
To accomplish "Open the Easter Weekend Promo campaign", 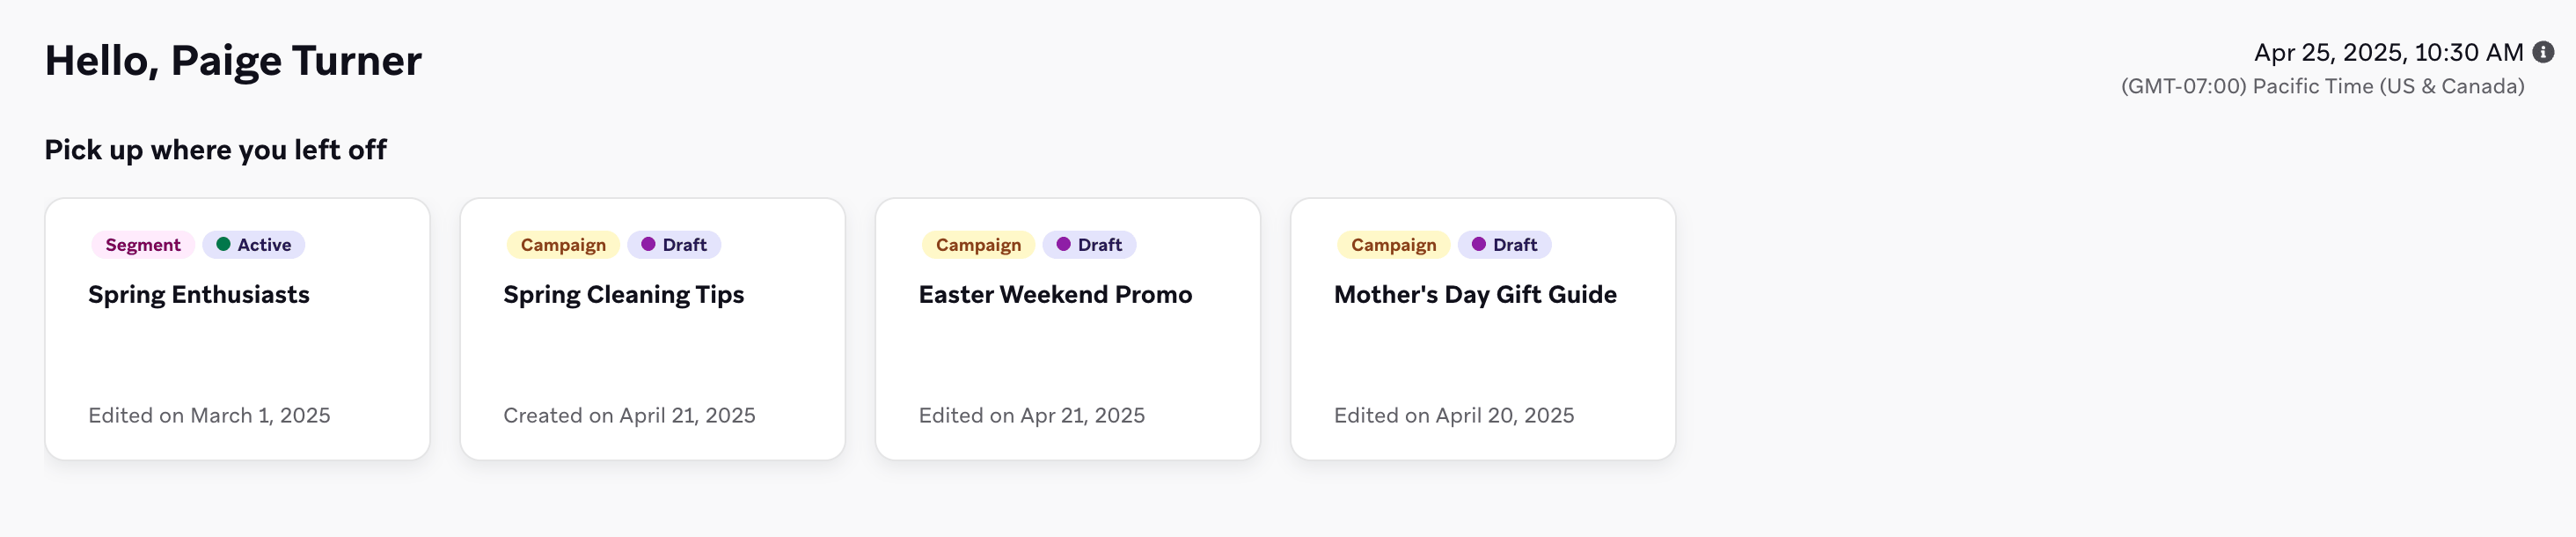I will (x=1055, y=294).
